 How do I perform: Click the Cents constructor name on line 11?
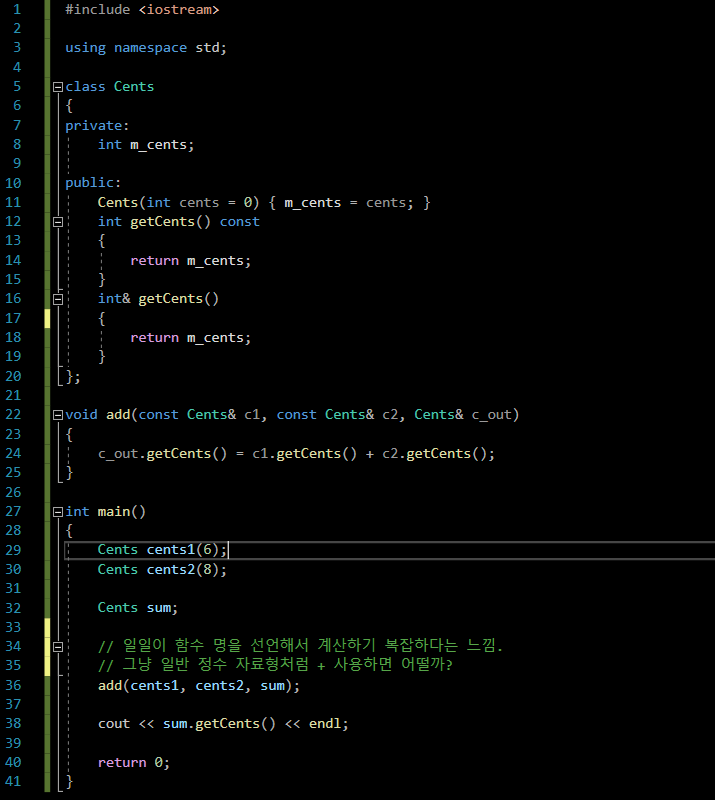118,203
